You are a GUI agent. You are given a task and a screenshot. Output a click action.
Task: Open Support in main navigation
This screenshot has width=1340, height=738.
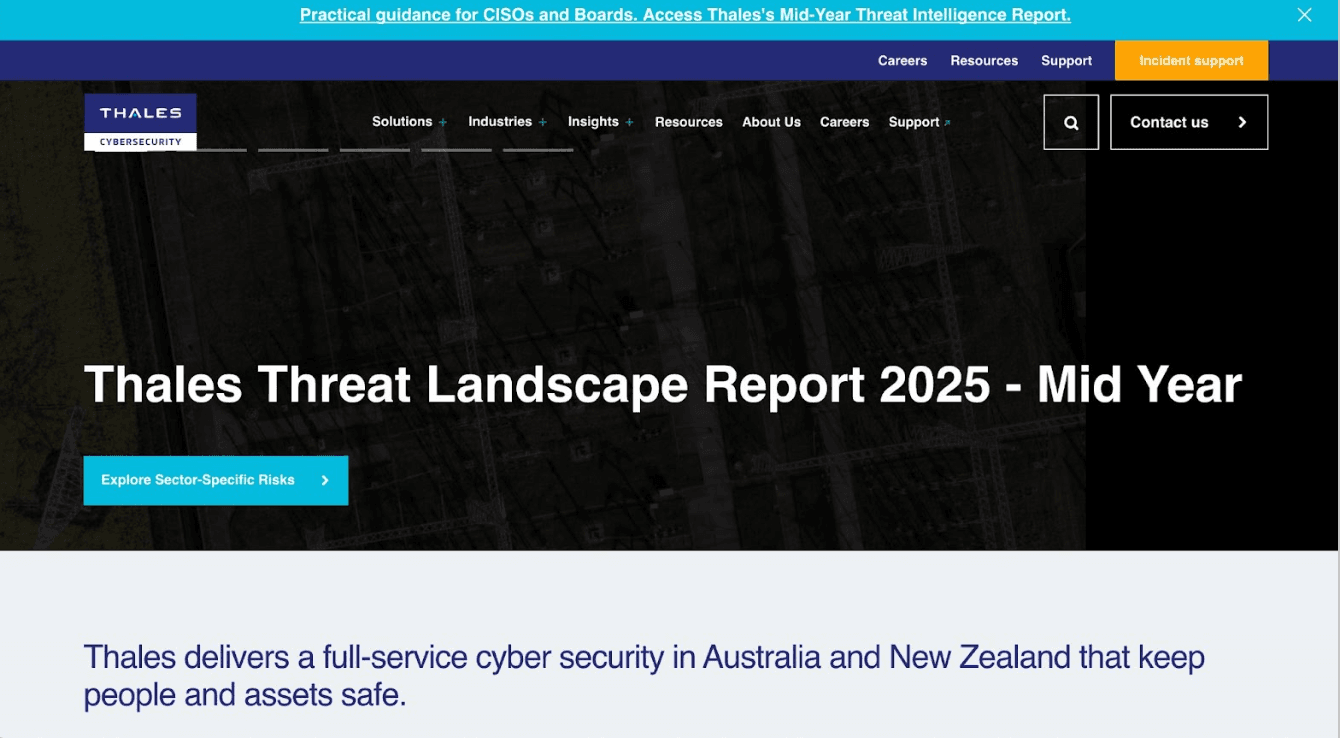pyautogui.click(x=914, y=122)
